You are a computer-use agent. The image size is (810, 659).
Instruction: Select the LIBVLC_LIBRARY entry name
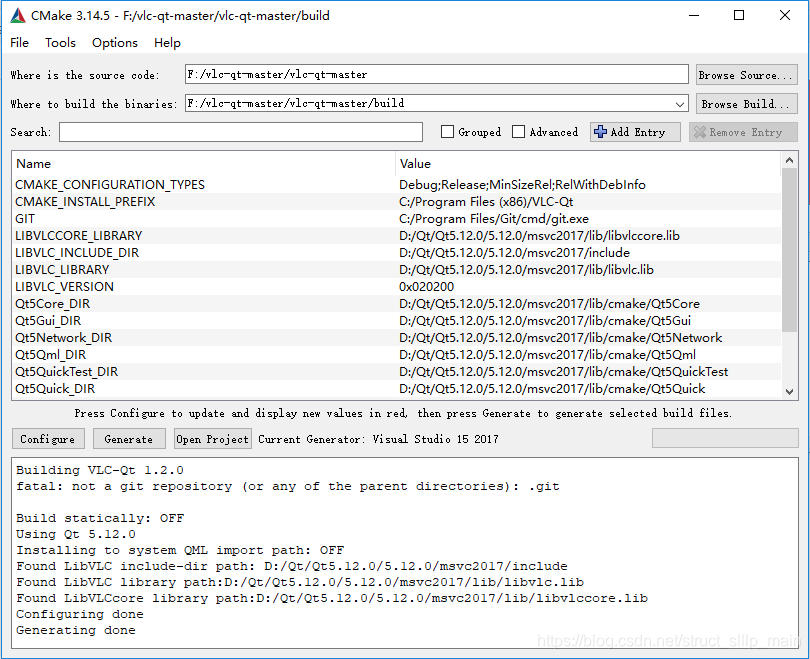pos(62,270)
